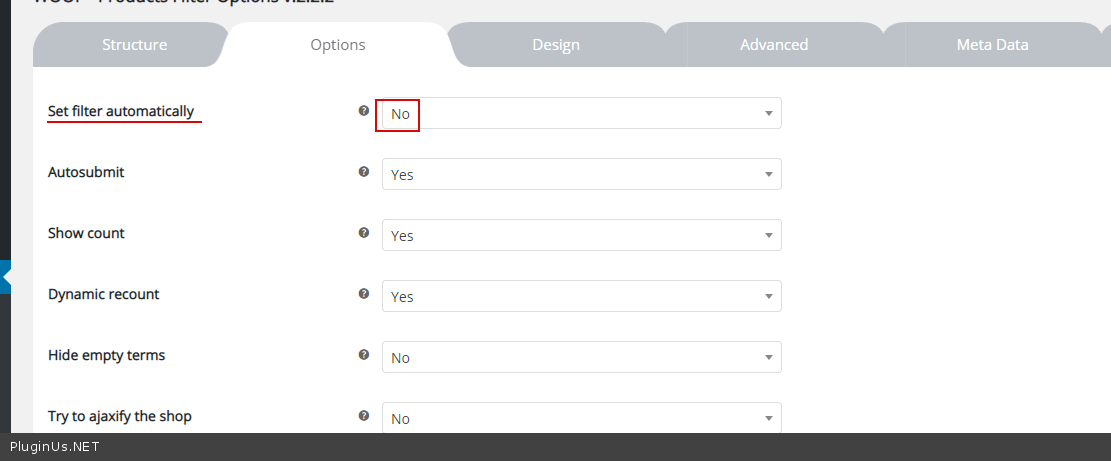Viewport: 1111px width, 461px height.
Task: Click the blue collapse arrow on left edge
Action: click(5, 277)
